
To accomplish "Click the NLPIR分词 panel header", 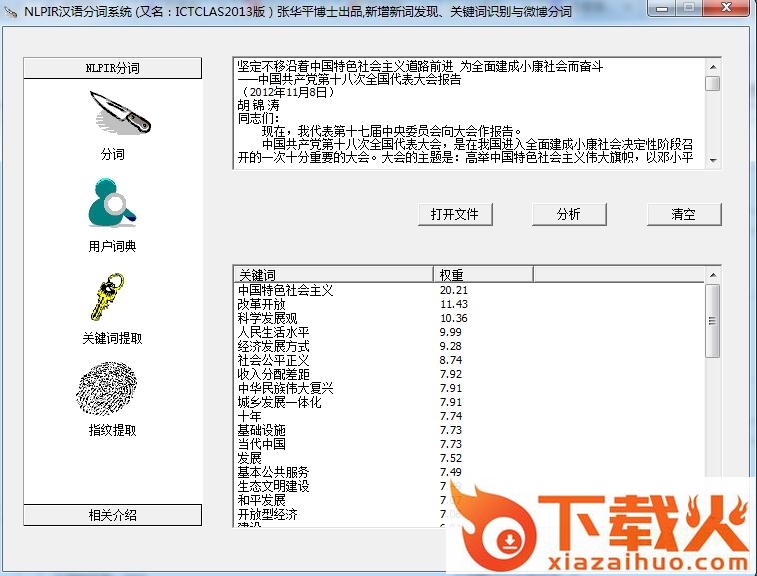I will [x=112, y=68].
